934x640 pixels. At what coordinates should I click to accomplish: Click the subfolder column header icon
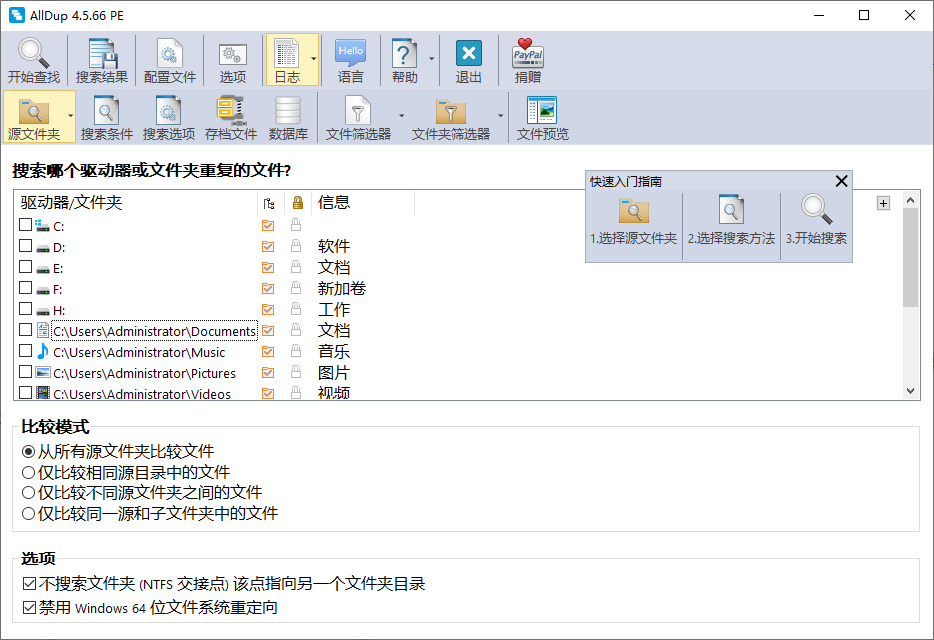(x=269, y=204)
